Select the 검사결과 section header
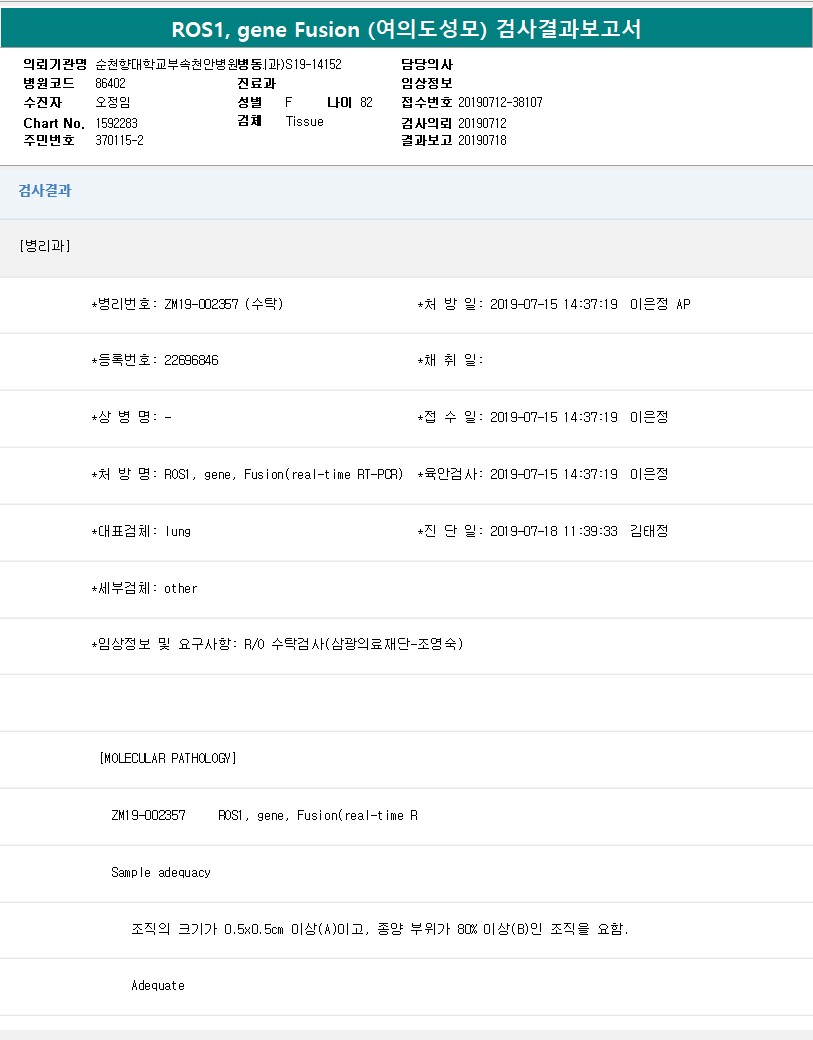Screen dimensions: 813x1040 (45, 191)
